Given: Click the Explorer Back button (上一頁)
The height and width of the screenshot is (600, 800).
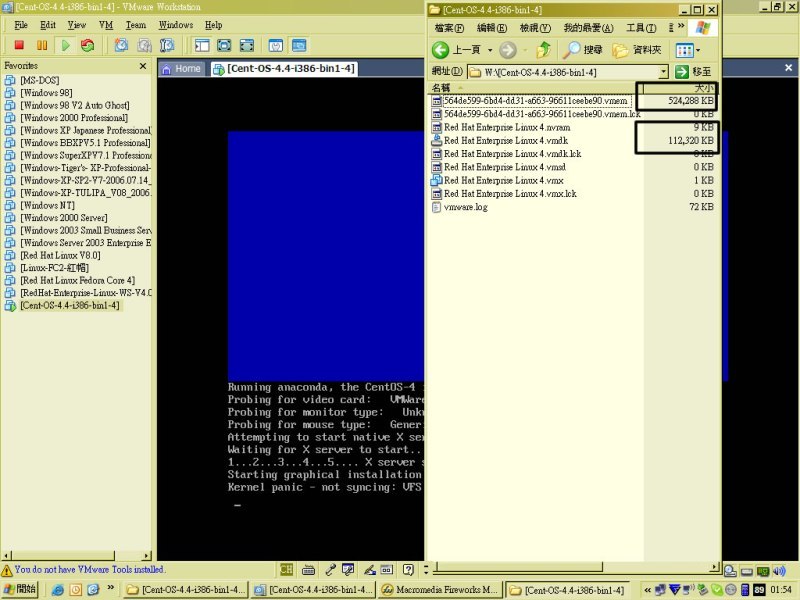Looking at the screenshot, I should pyautogui.click(x=457, y=49).
